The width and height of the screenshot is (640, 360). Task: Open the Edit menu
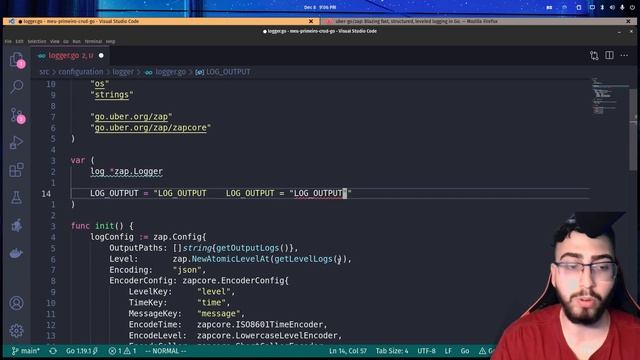tap(19, 41)
